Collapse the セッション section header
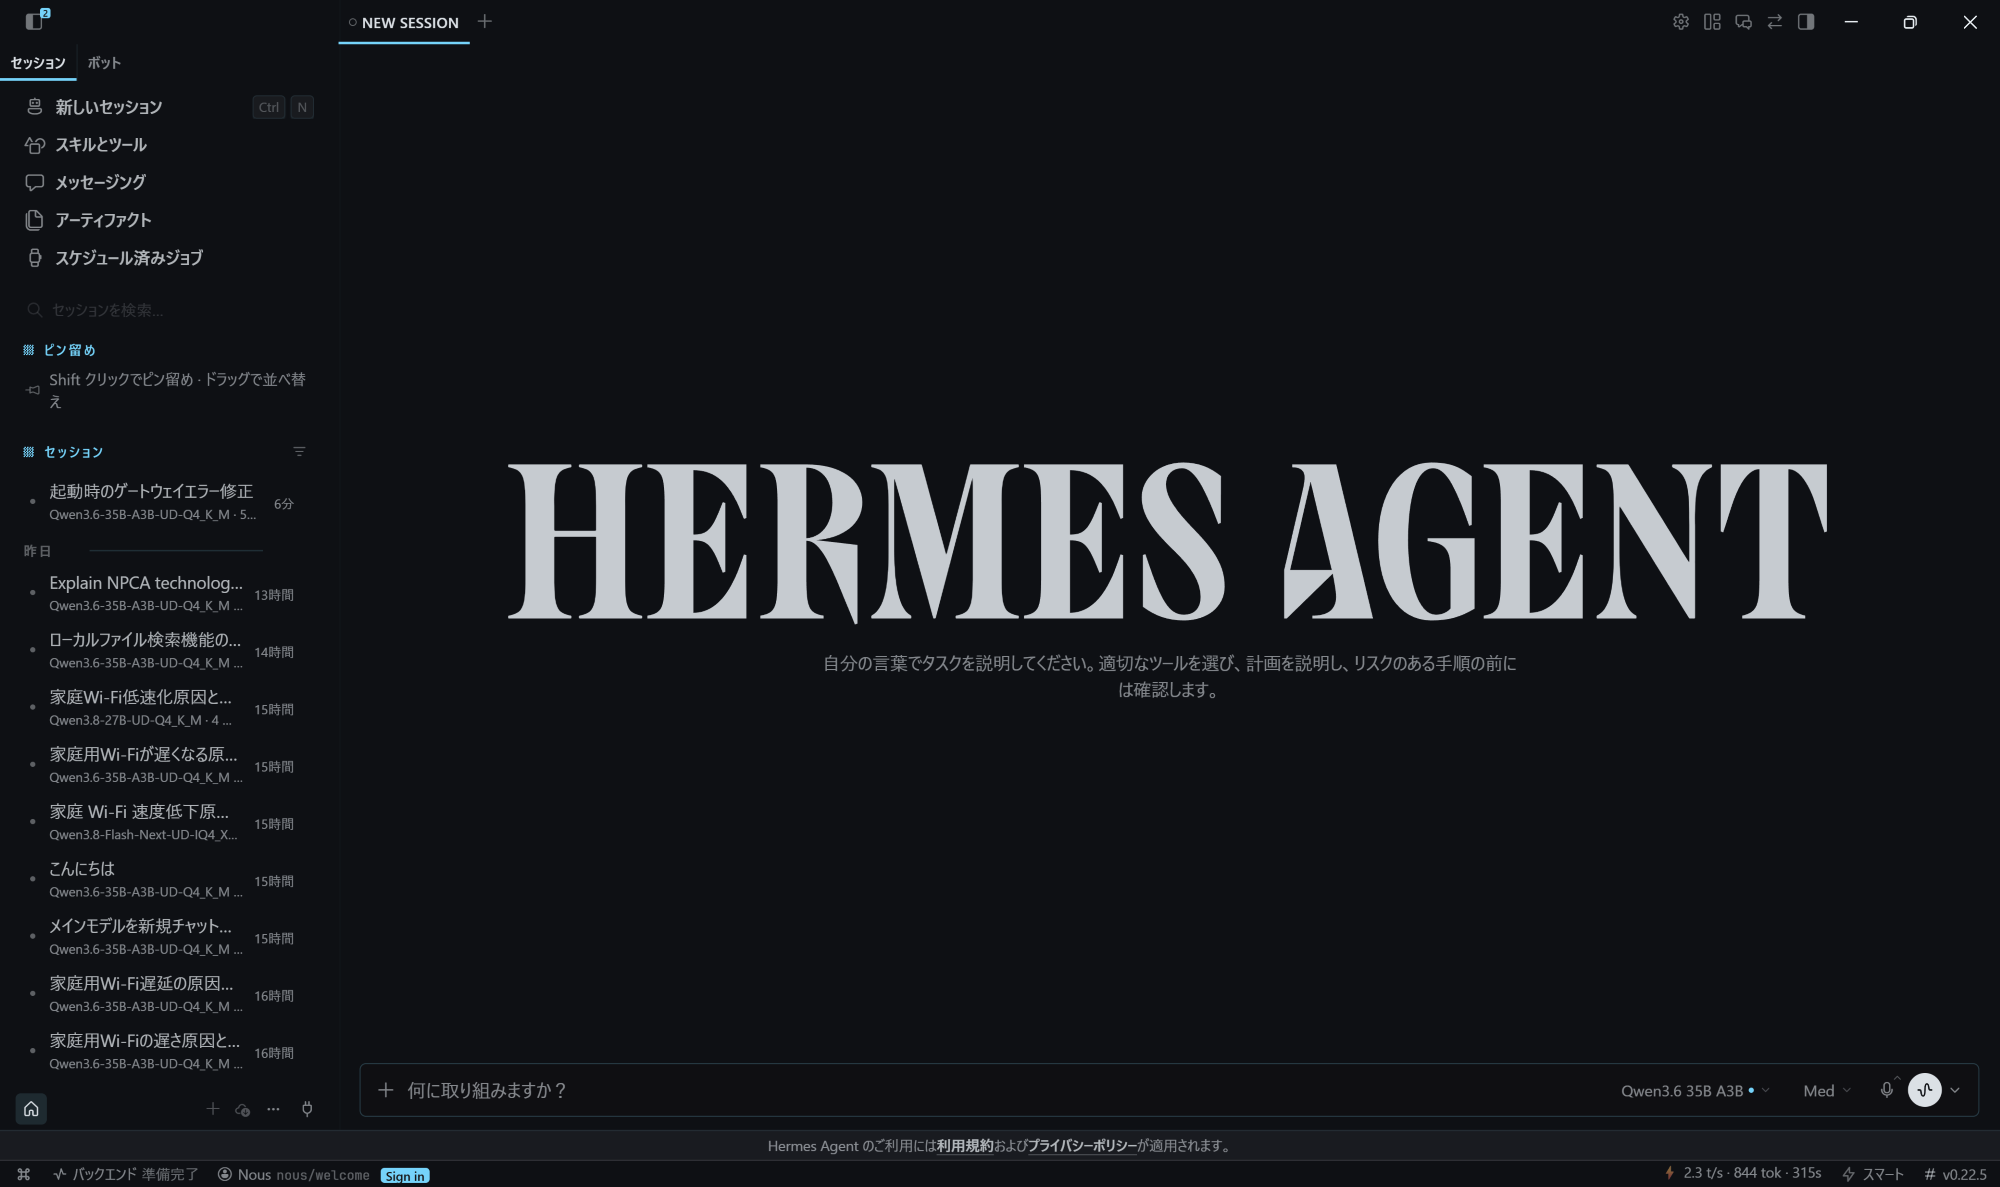The width and height of the screenshot is (2000, 1187). [63, 452]
